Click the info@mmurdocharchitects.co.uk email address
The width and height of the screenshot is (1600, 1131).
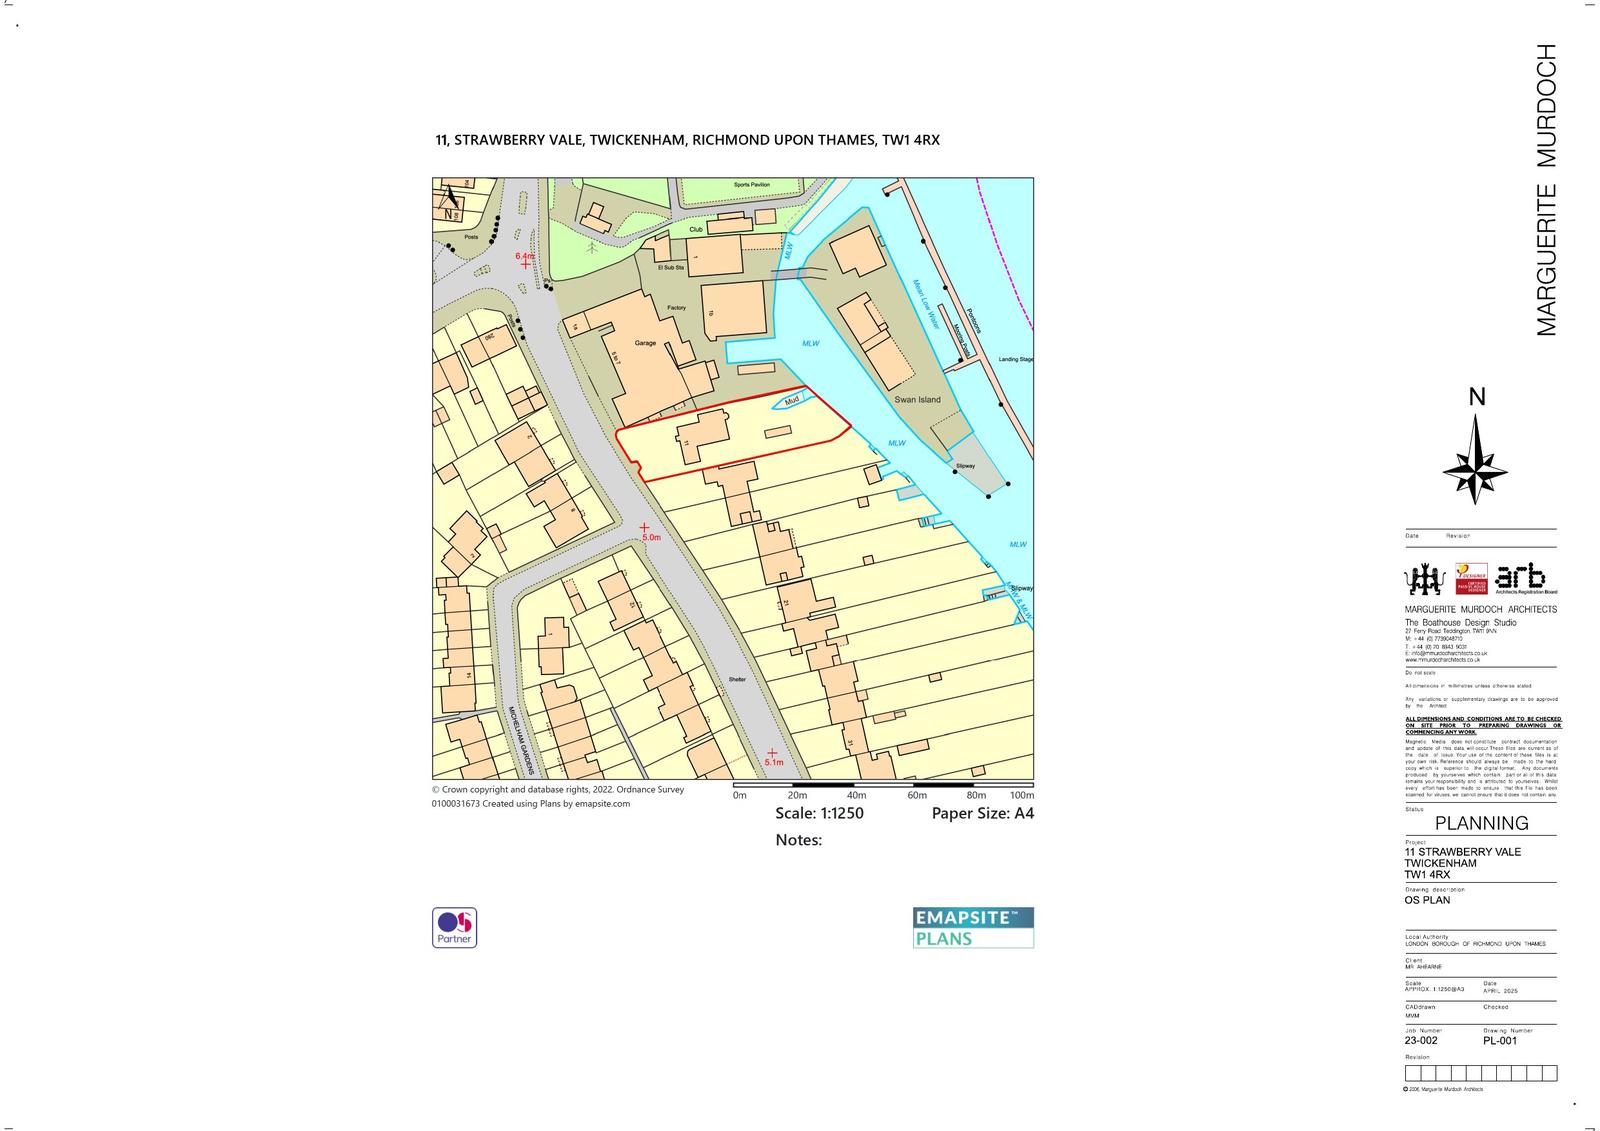point(1447,653)
